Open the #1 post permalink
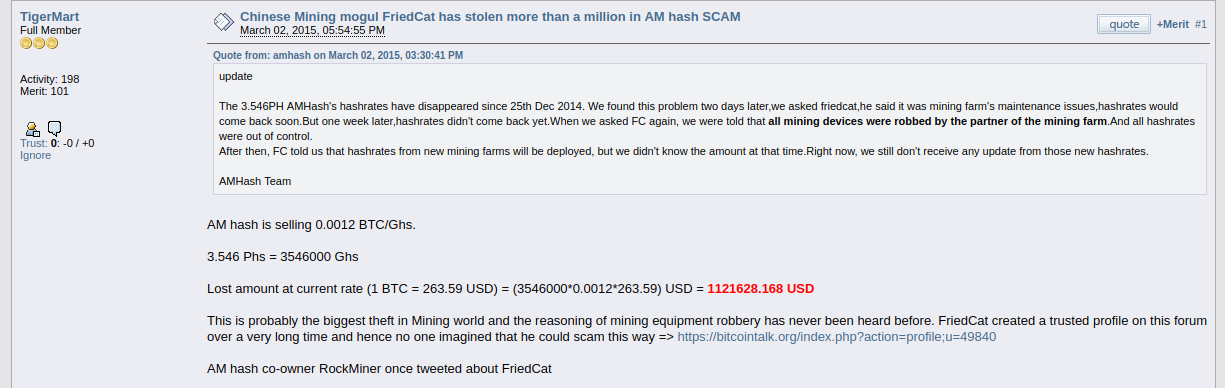This screenshot has width=1225, height=388. tap(1201, 24)
